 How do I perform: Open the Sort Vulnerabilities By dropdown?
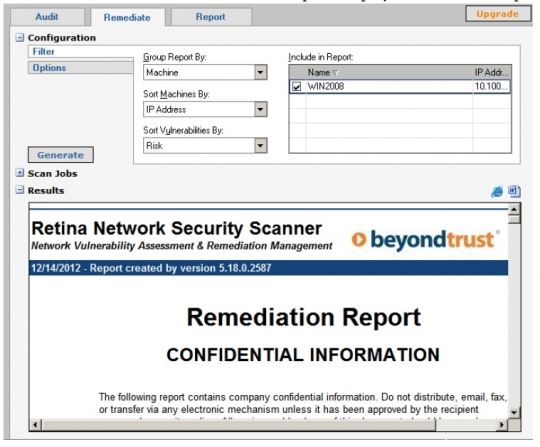point(261,145)
